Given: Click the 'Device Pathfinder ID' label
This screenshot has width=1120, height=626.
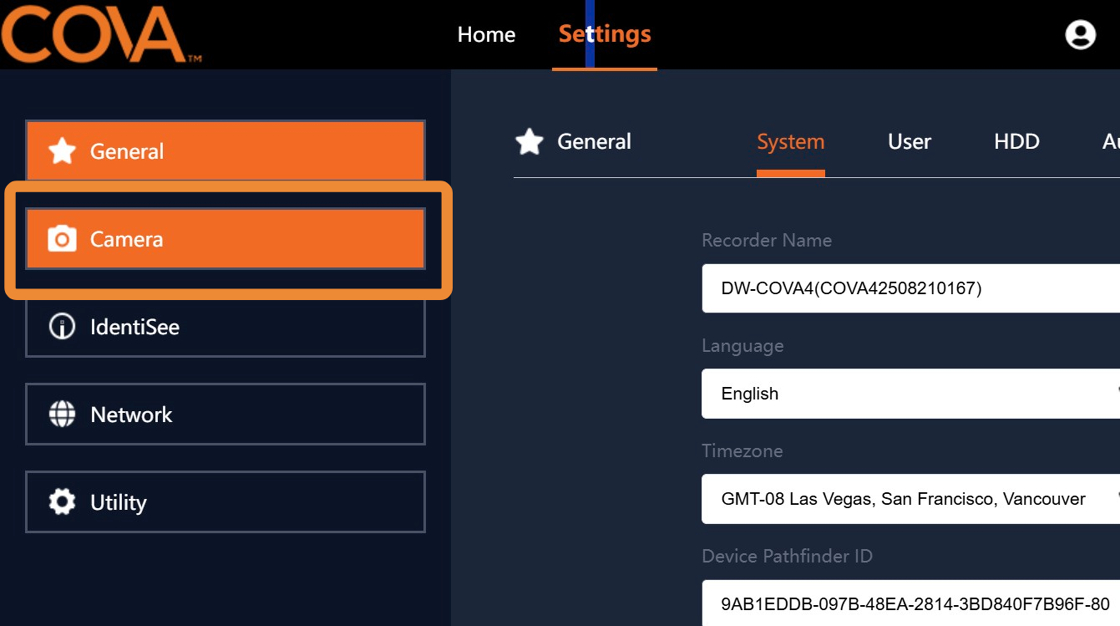Looking at the screenshot, I should click(787, 556).
